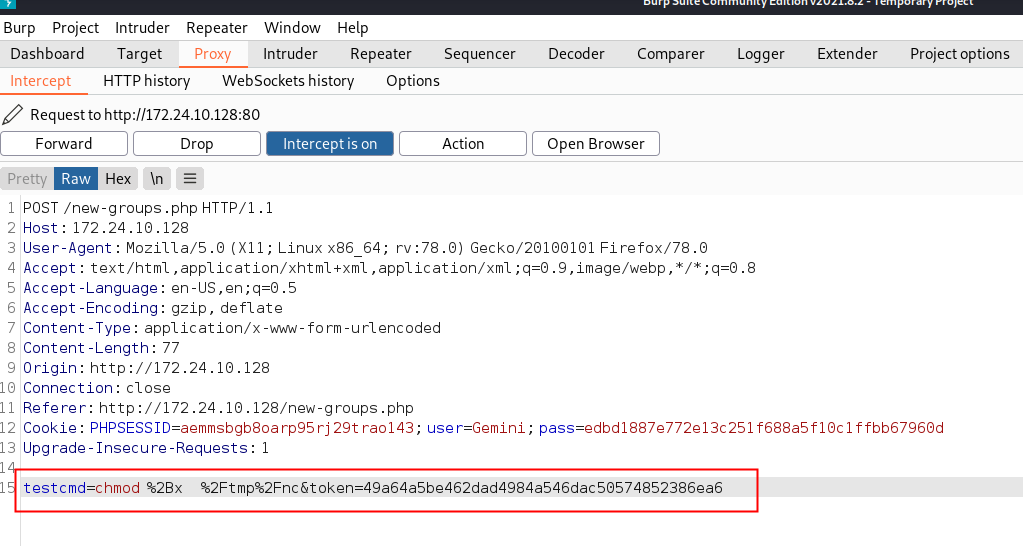Click the Content-Length value 77
The height and width of the screenshot is (546, 1023).
coord(171,348)
